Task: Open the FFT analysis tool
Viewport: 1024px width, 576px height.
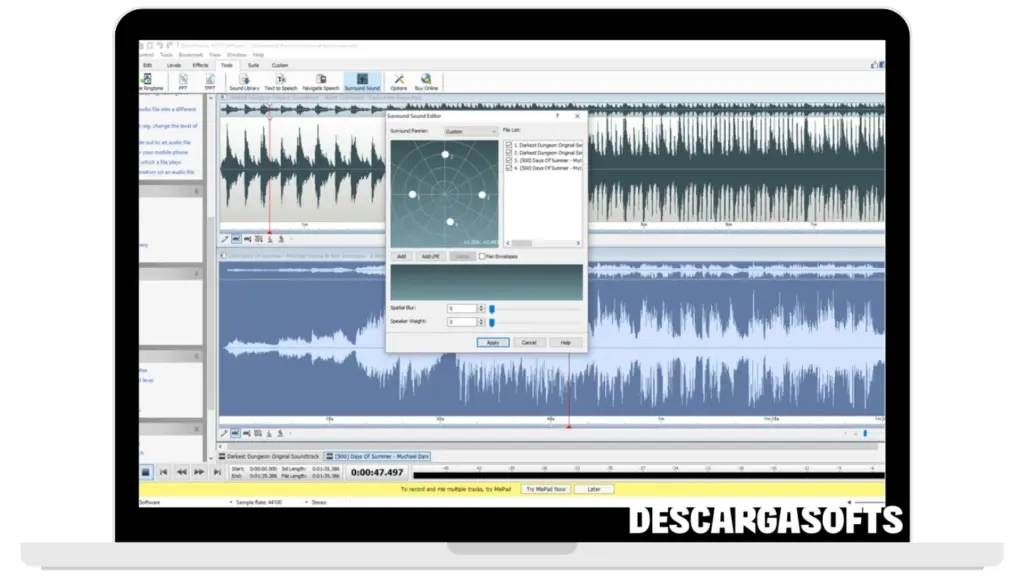Action: tap(183, 81)
